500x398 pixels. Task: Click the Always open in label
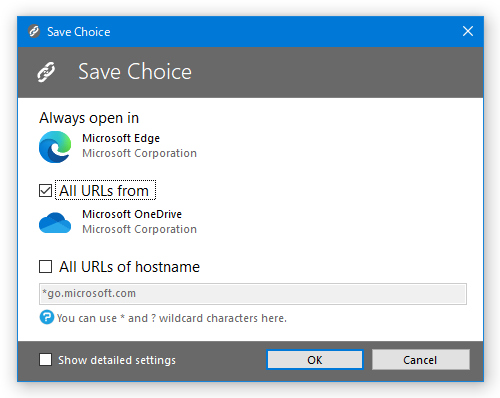(x=89, y=118)
